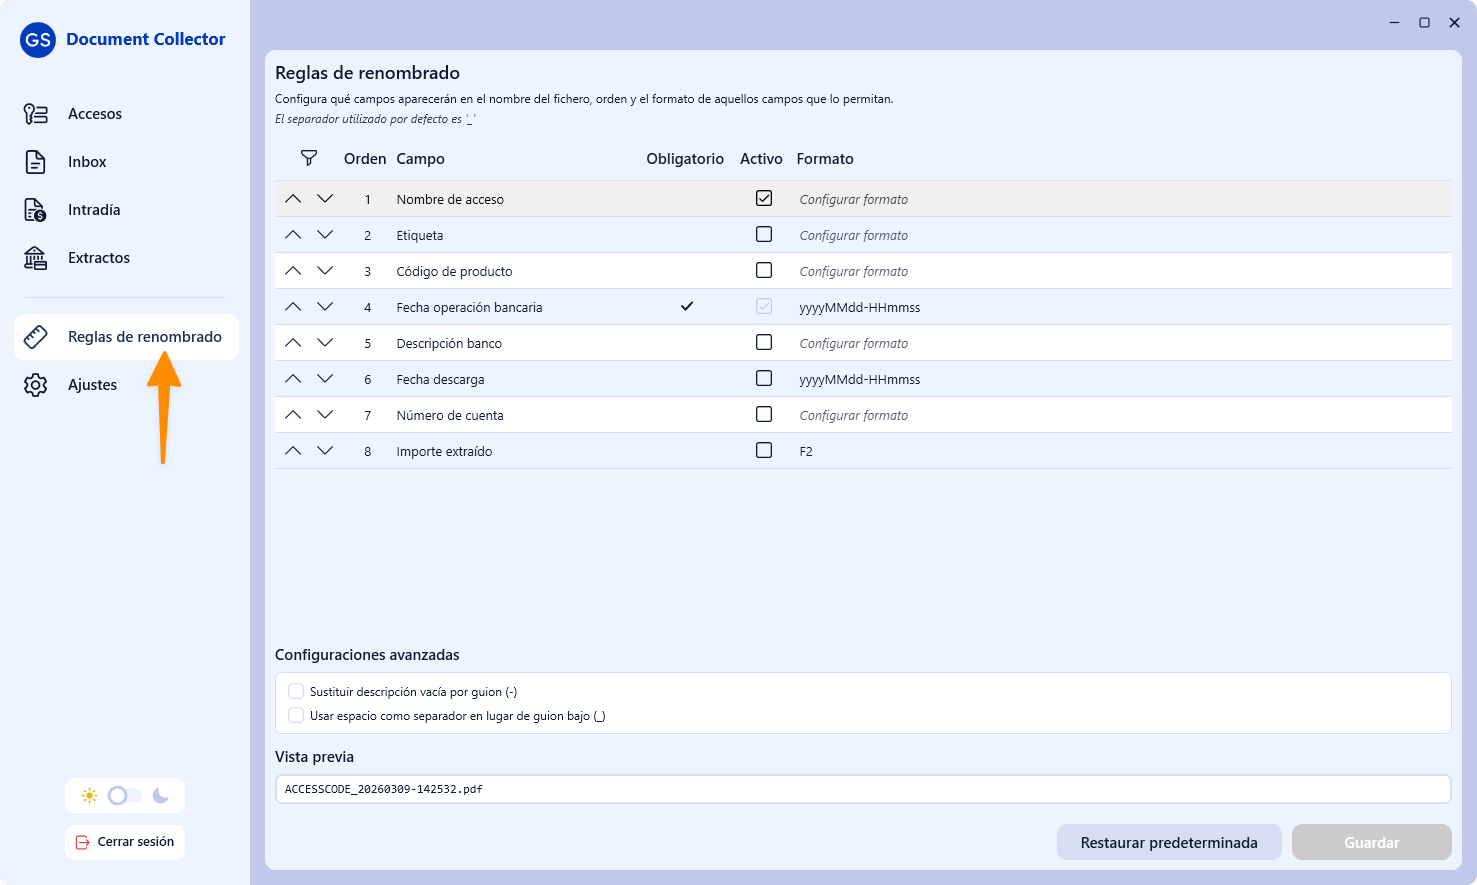Click the Inbox document icon
Viewport: 1477px width, 885px height.
(36, 162)
